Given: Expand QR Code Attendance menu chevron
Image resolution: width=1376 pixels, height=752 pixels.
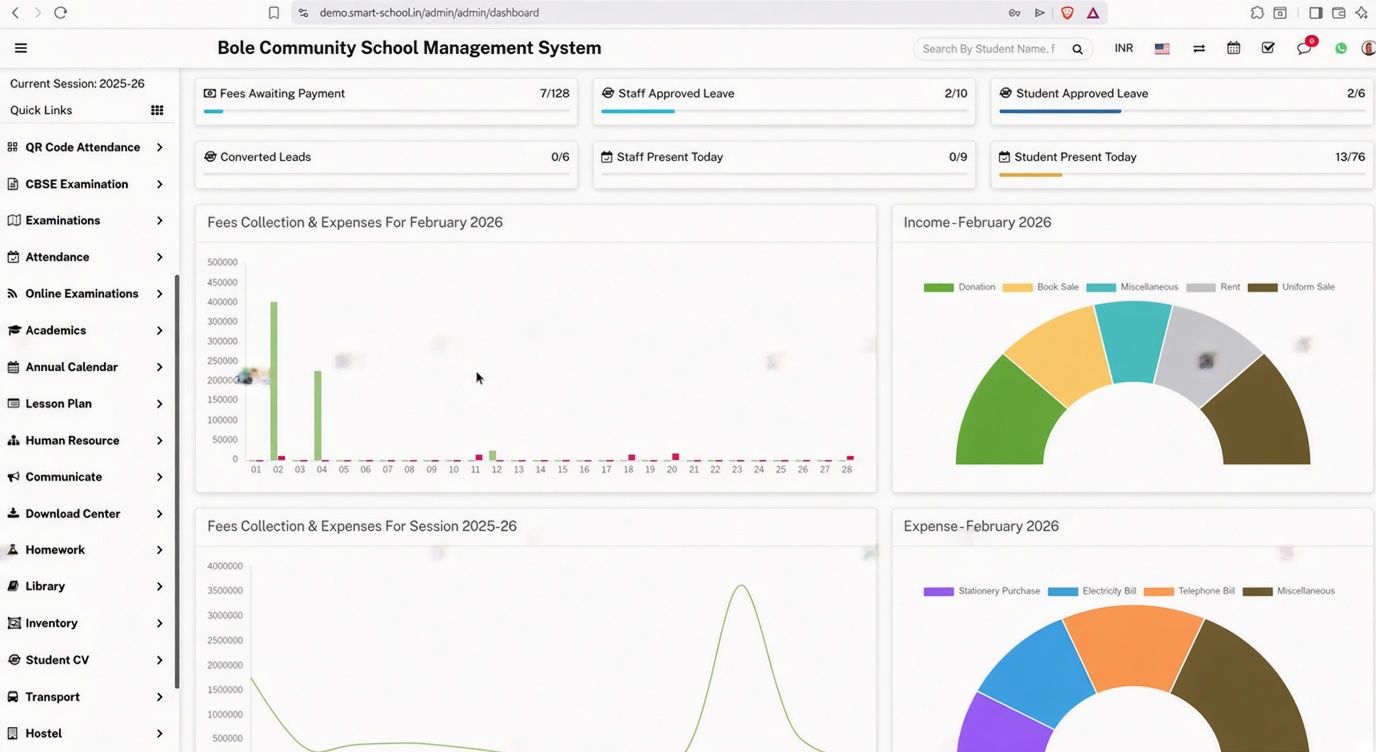Looking at the screenshot, I should tap(160, 147).
